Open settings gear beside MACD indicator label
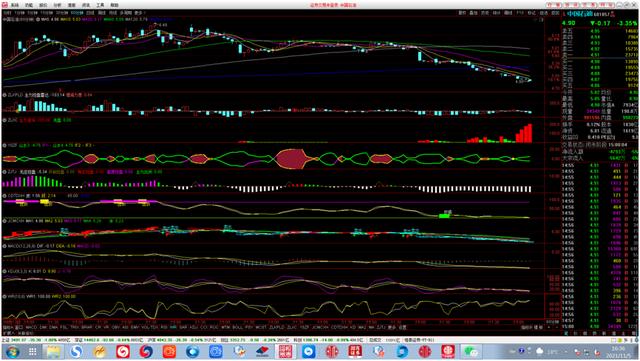 coord(4,246)
